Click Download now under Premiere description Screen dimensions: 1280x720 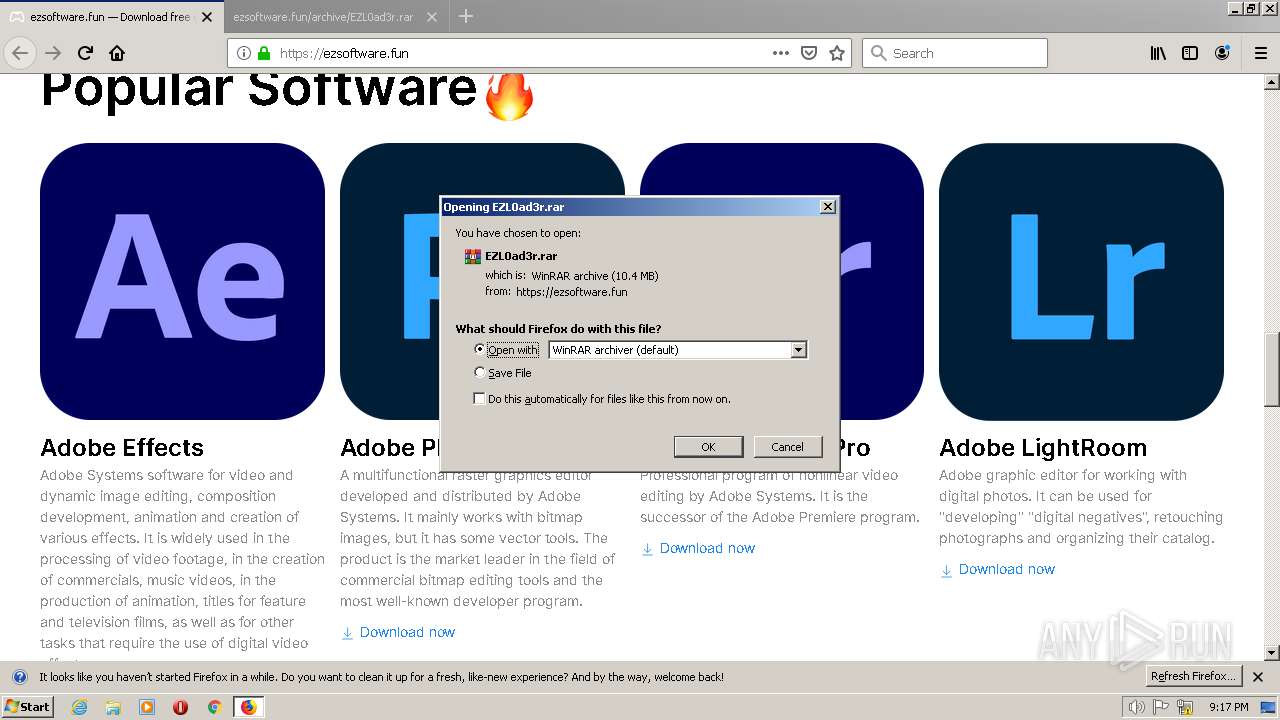(x=707, y=549)
